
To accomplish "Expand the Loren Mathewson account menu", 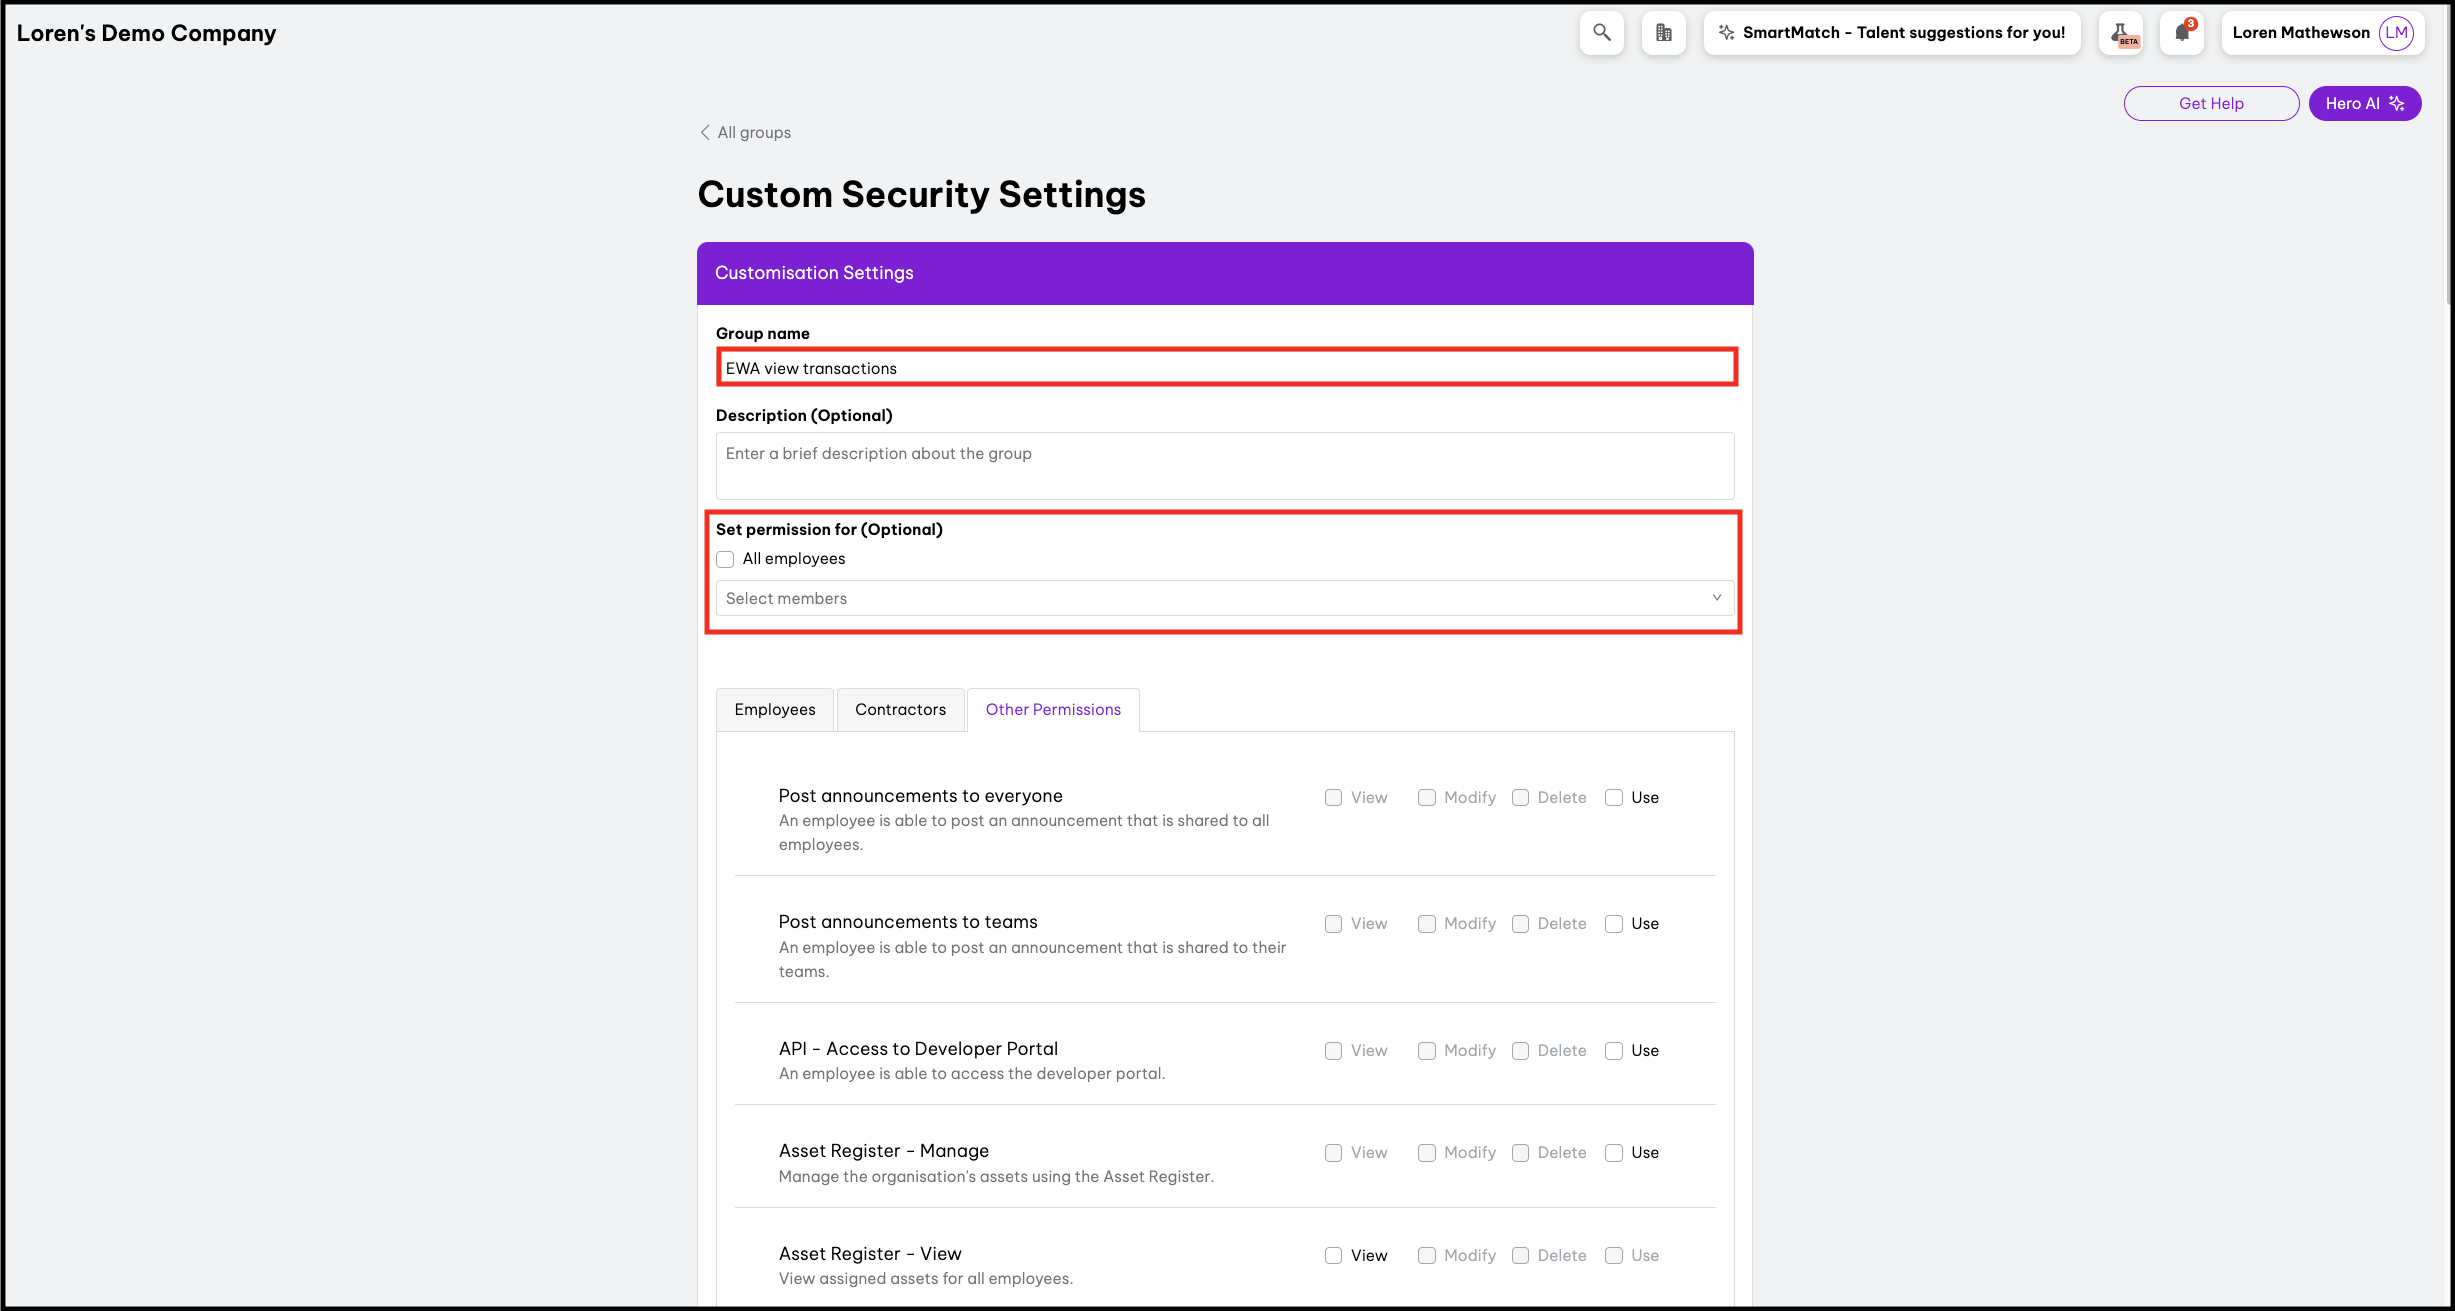I will (x=2300, y=32).
